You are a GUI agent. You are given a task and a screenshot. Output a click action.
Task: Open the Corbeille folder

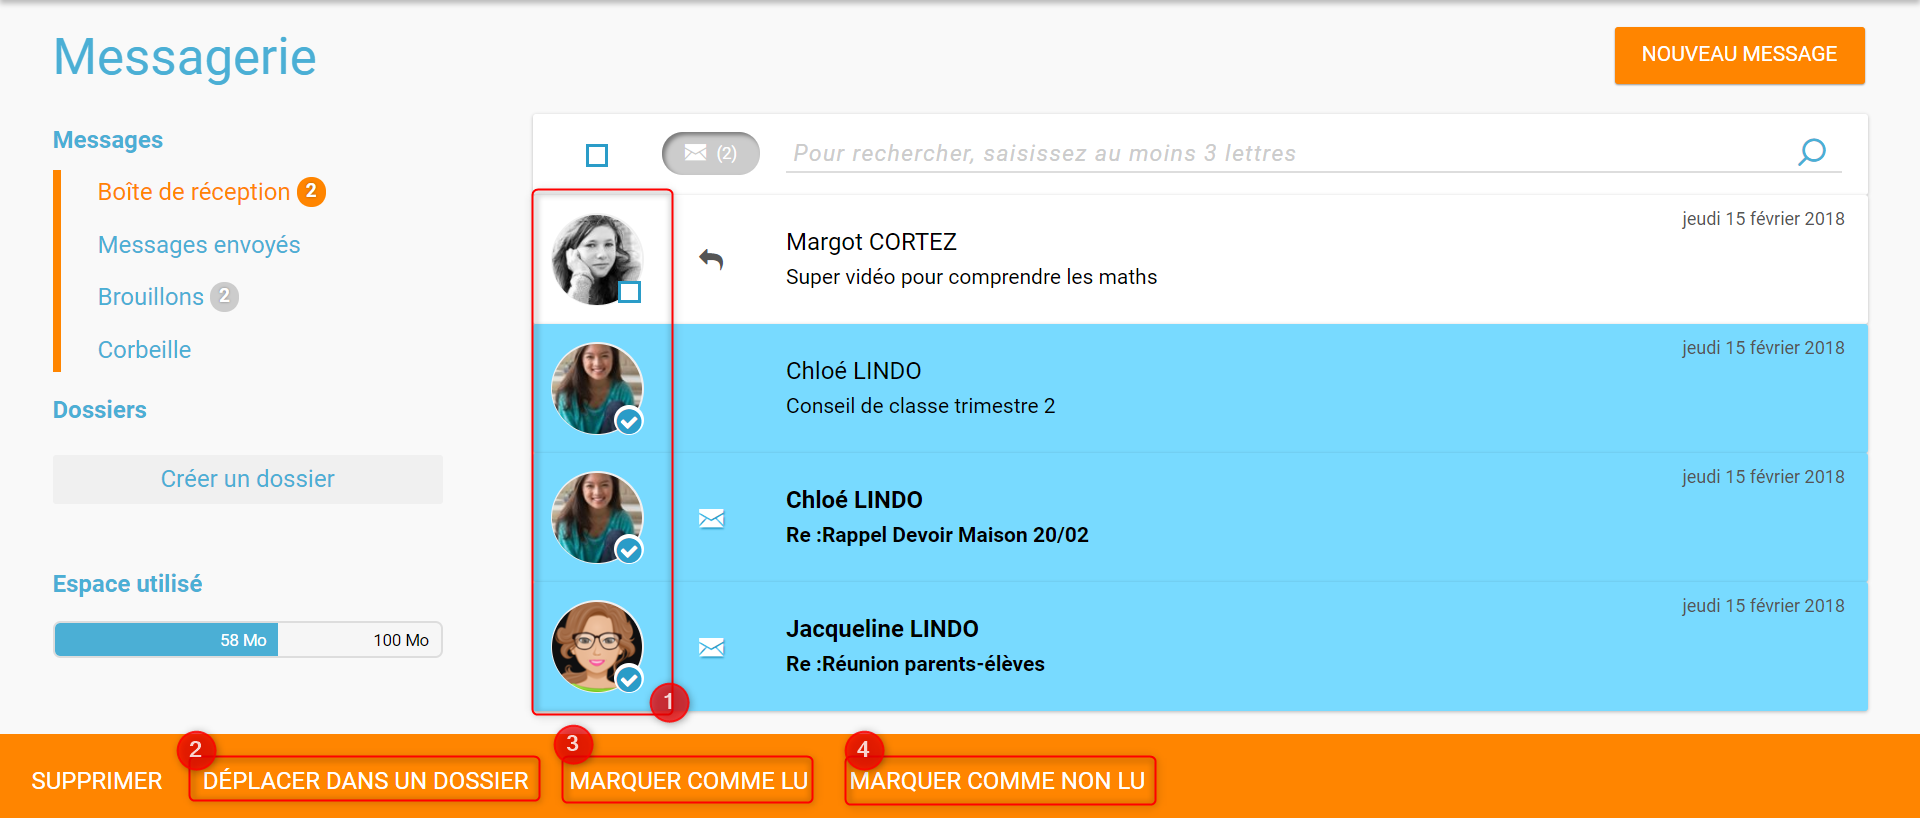point(145,350)
